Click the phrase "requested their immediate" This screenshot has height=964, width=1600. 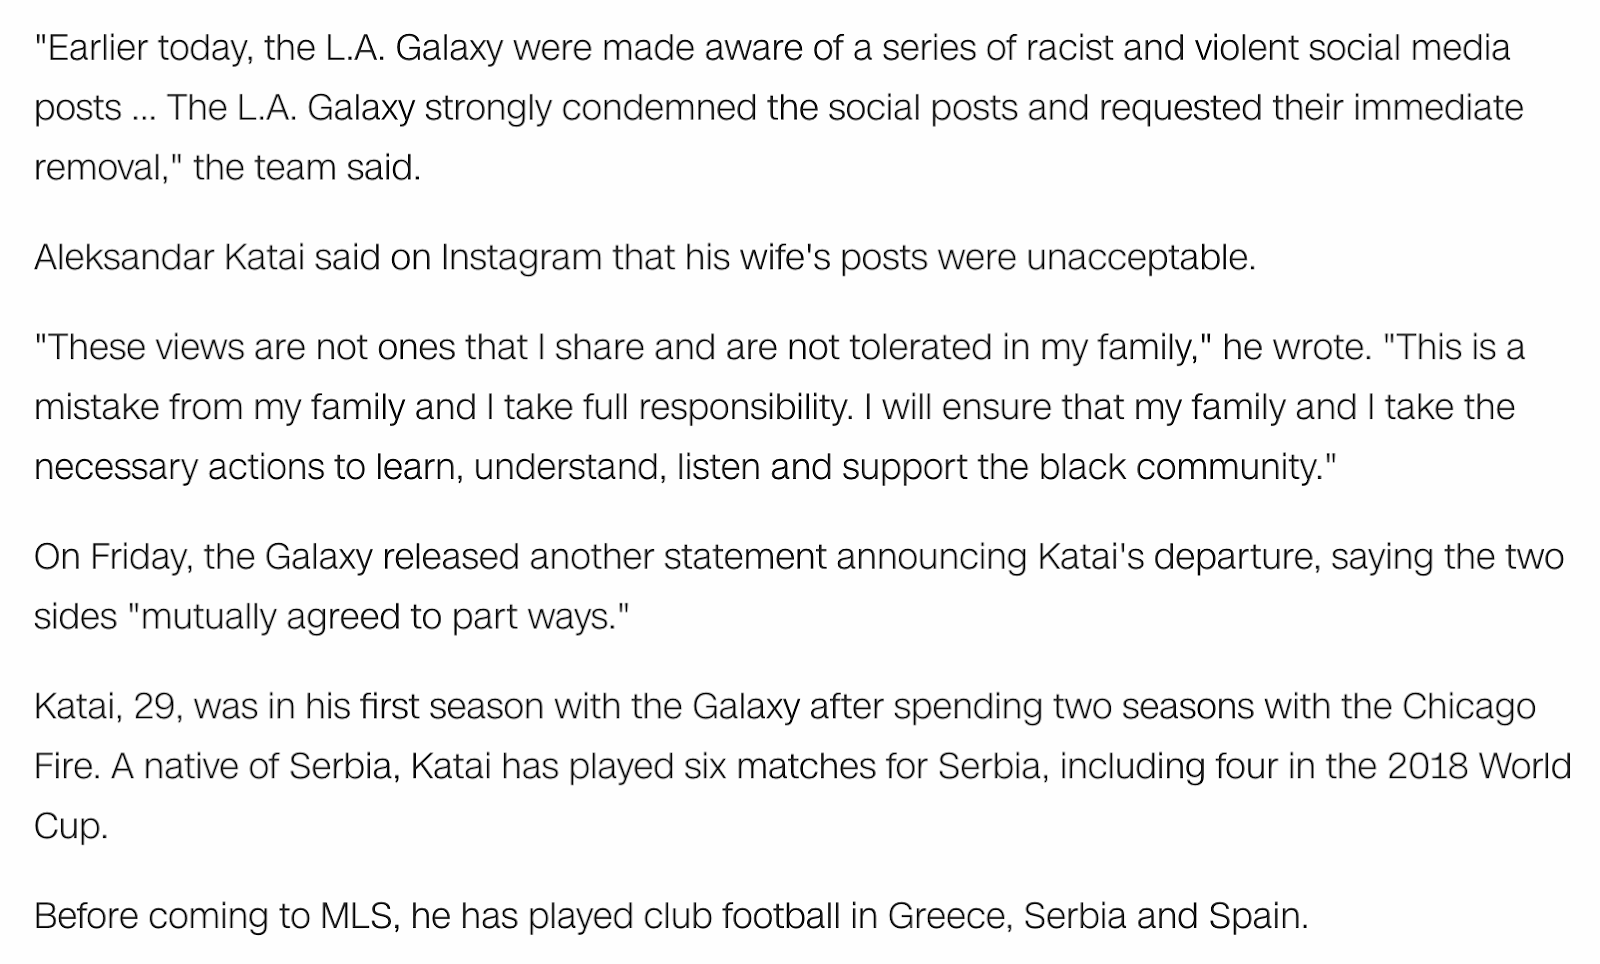pos(1311,107)
